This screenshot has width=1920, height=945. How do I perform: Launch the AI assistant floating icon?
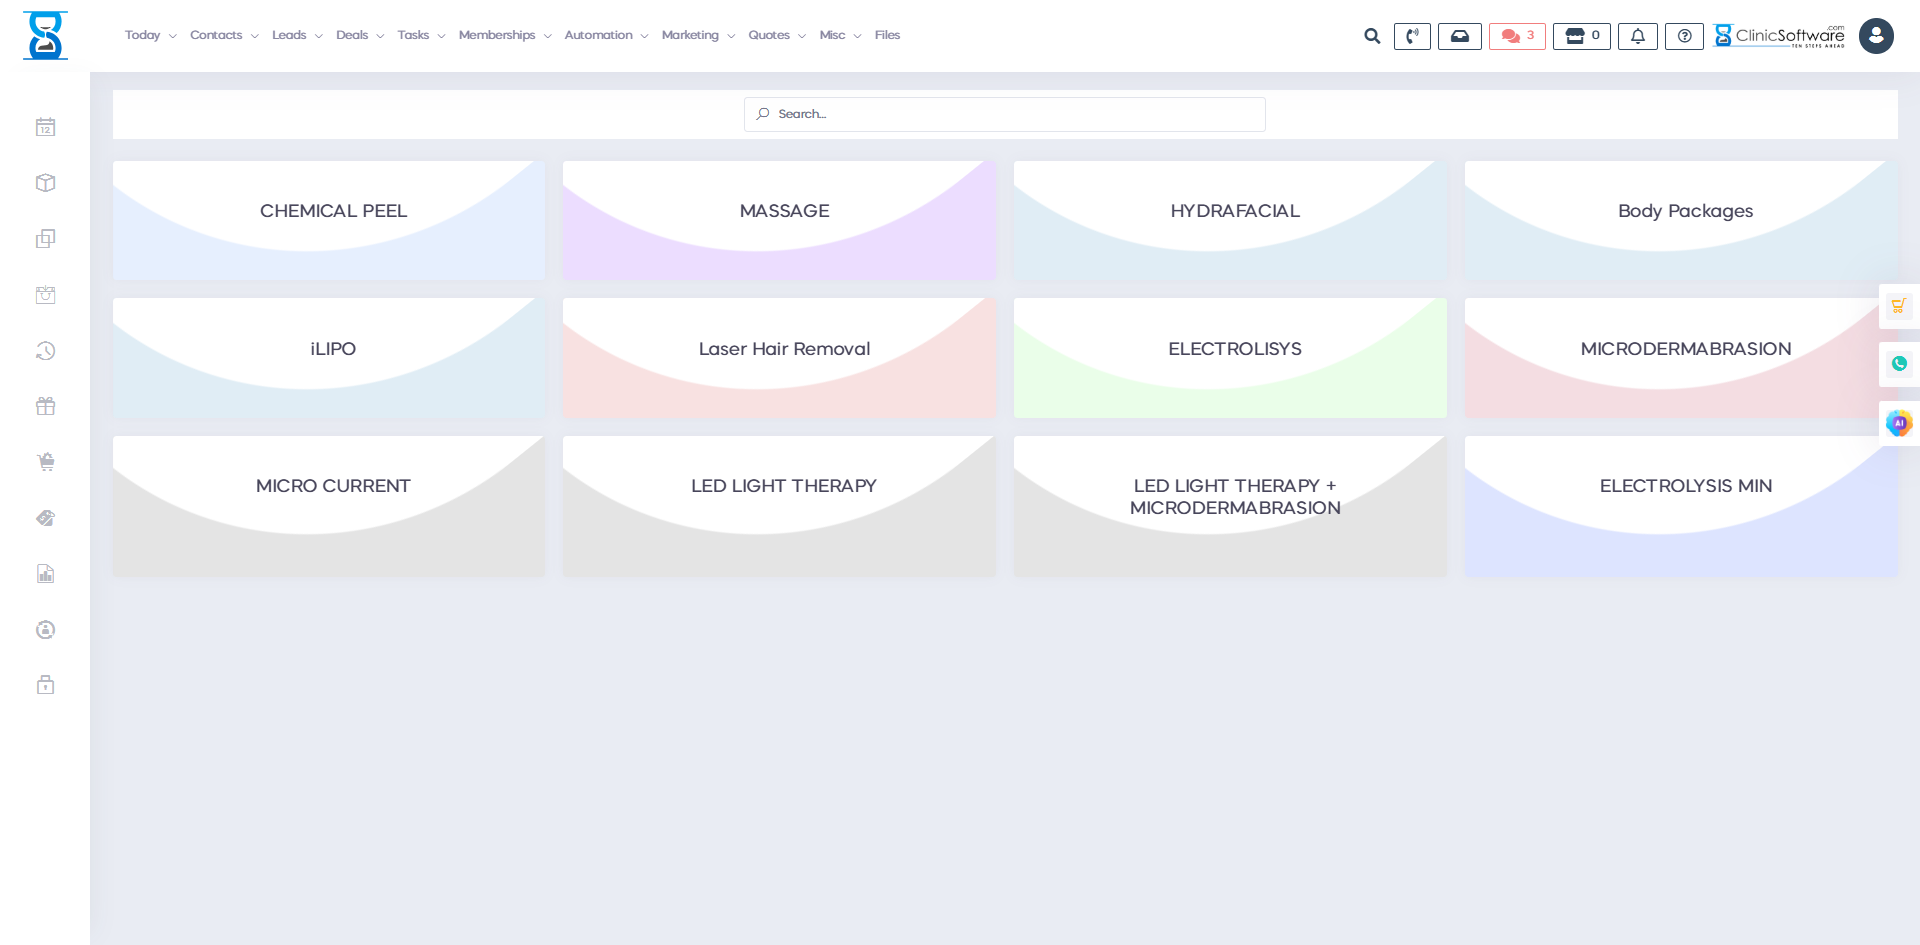point(1898,423)
